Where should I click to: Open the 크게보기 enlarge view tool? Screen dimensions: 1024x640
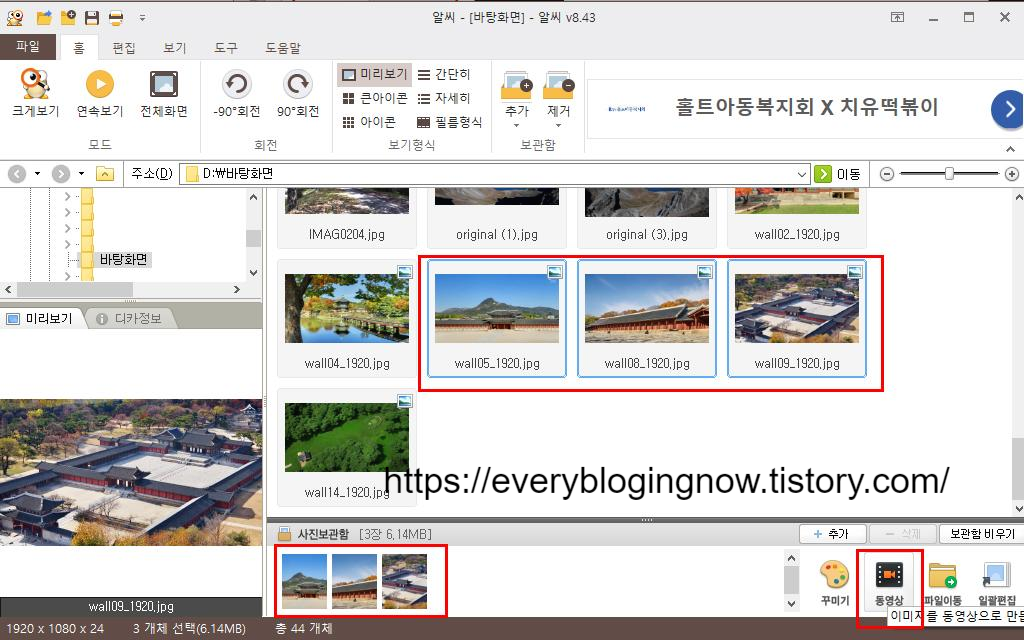click(x=35, y=93)
